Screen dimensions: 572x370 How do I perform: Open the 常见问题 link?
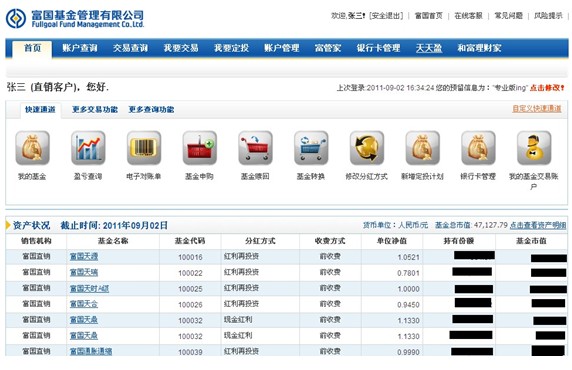509,16
